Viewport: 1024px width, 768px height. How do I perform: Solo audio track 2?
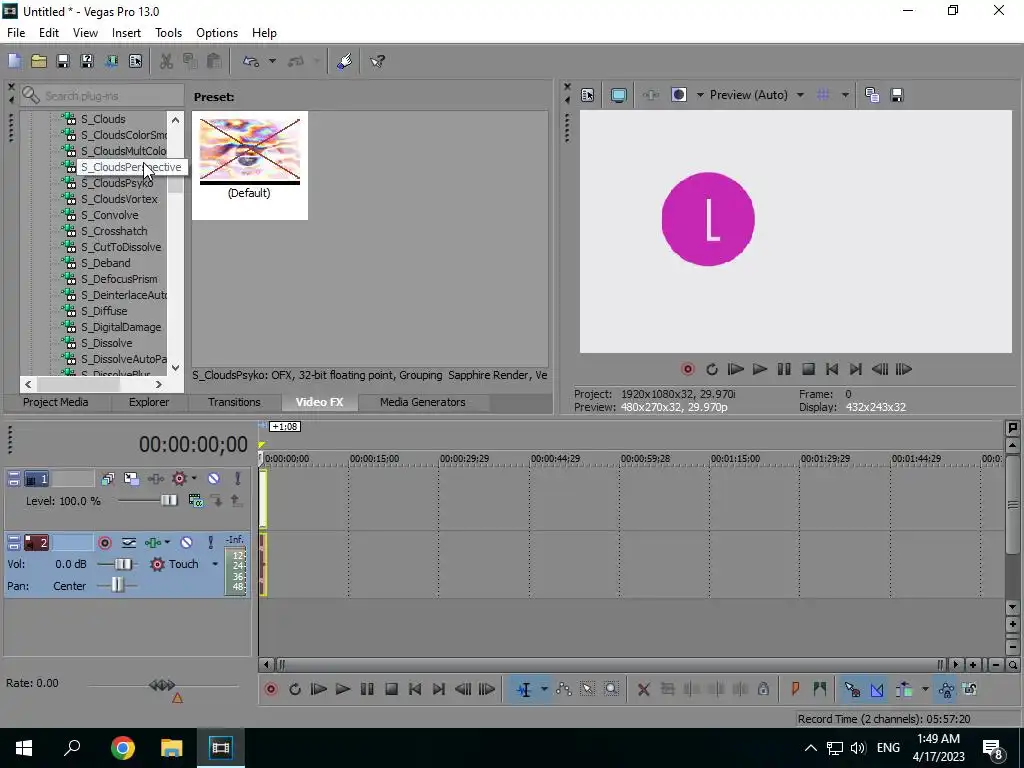210,543
